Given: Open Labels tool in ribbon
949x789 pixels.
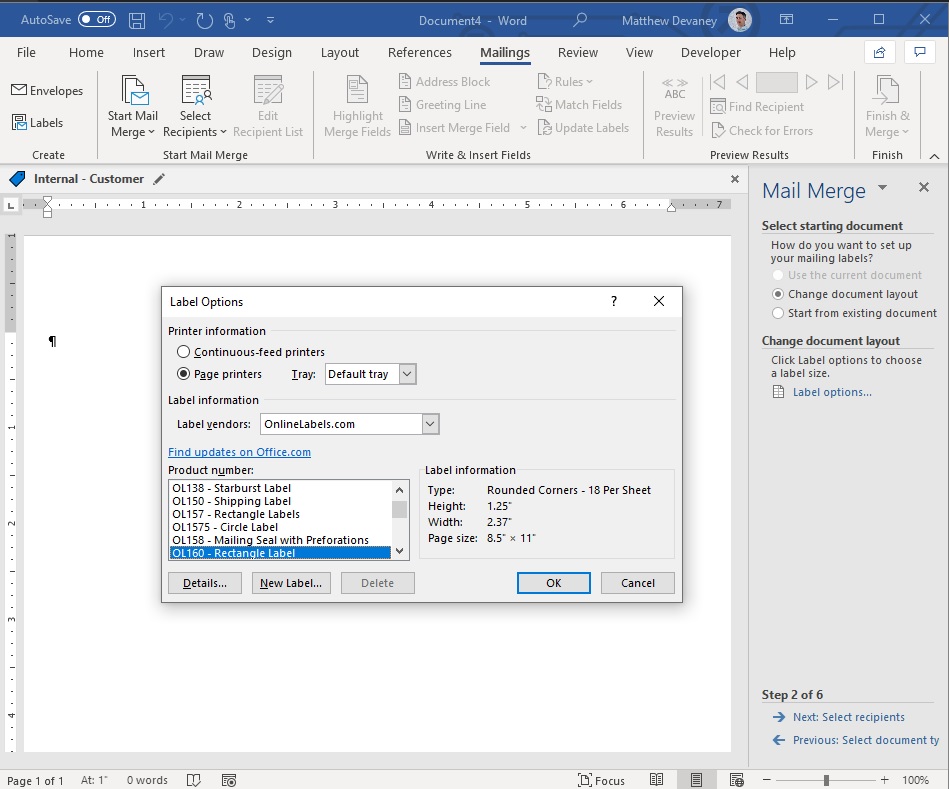Looking at the screenshot, I should (x=38, y=122).
